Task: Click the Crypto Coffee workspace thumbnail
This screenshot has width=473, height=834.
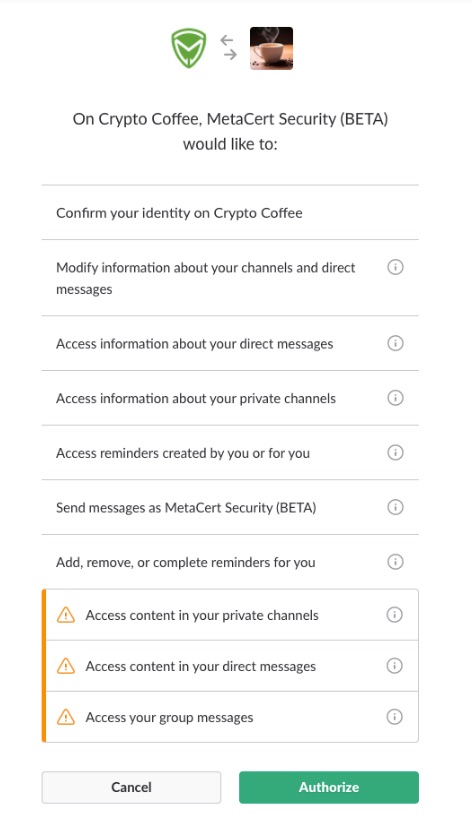Action: tap(271, 48)
